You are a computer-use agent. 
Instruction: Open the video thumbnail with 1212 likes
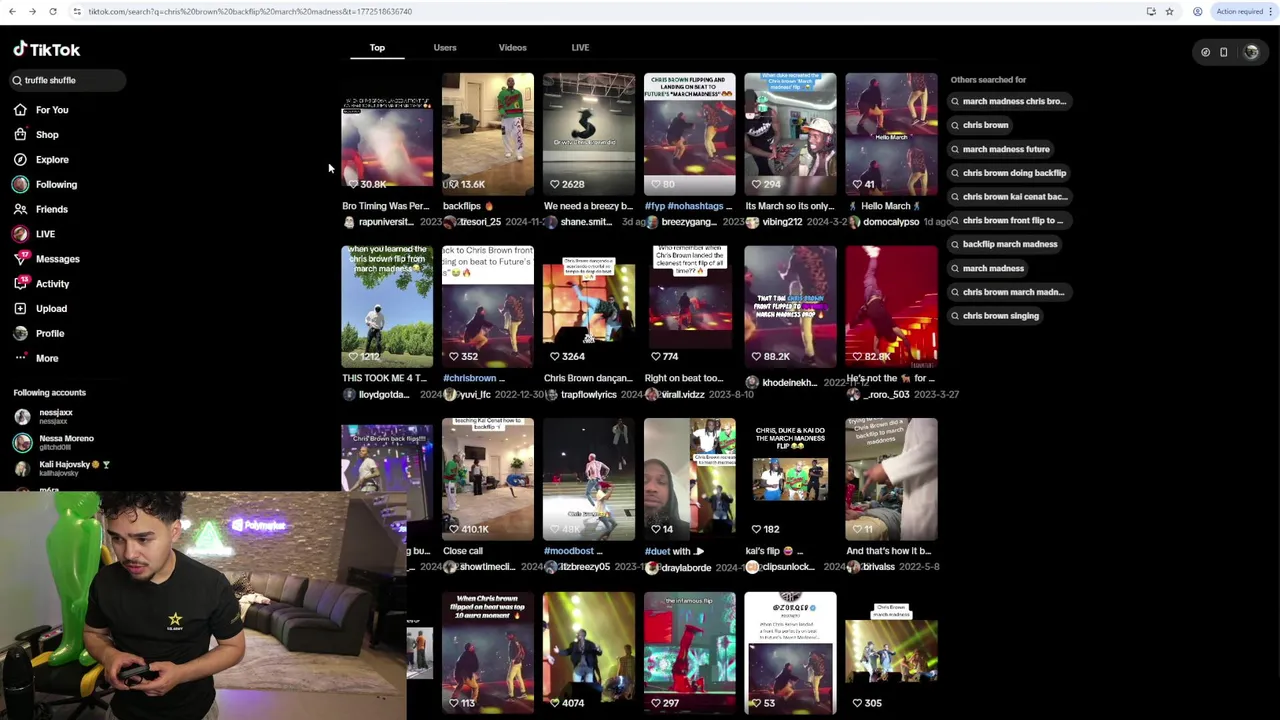[x=386, y=307]
